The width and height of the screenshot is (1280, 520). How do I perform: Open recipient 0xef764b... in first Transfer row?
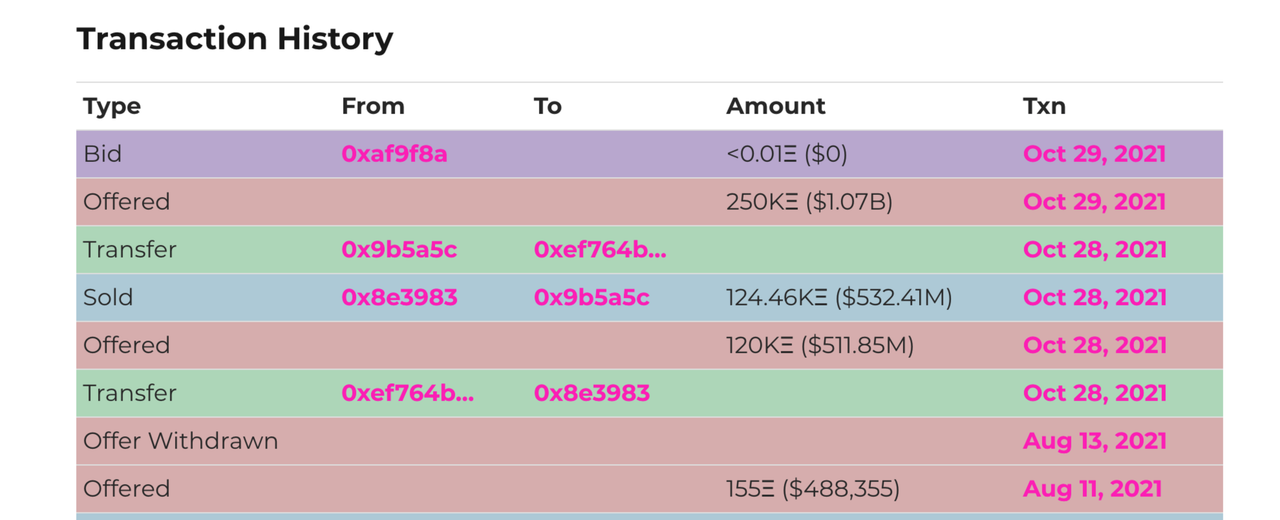600,250
